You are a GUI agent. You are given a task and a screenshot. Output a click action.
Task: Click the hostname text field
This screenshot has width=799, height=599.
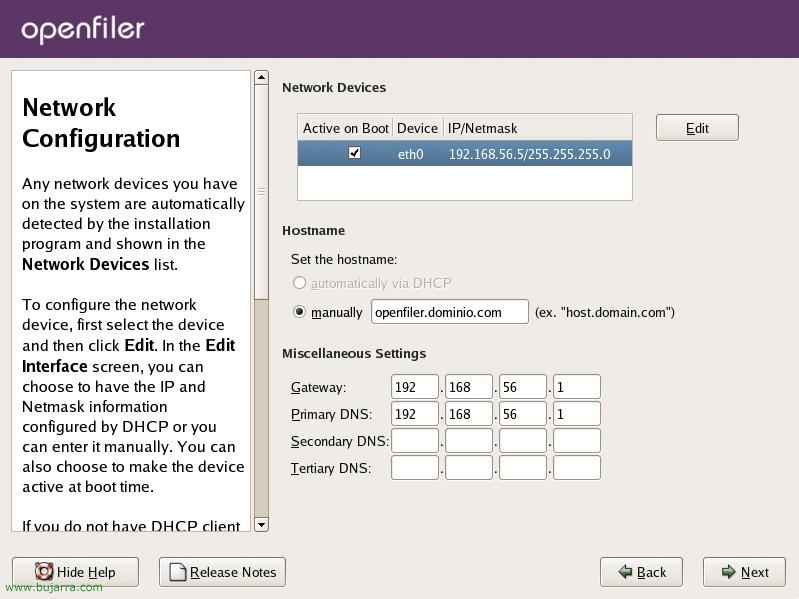(x=449, y=312)
